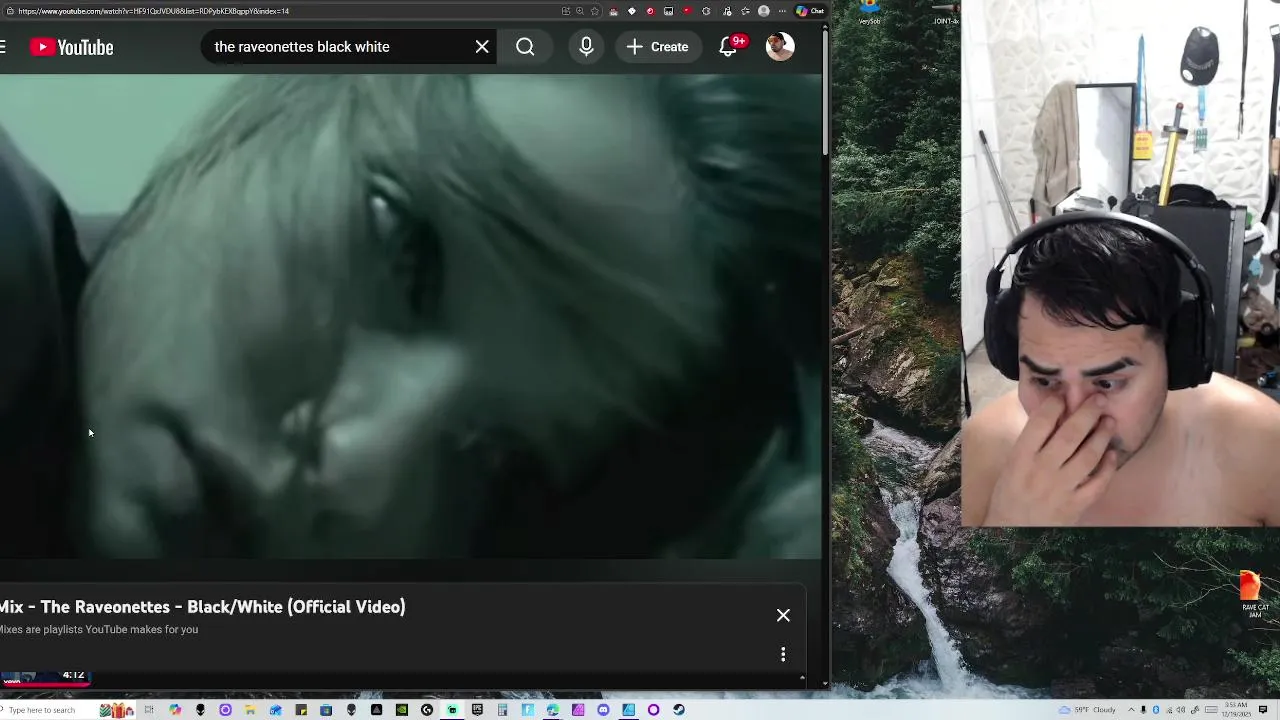Open the Action Center notification icon
Viewport: 1280px width, 720px height.
[x=1263, y=710]
